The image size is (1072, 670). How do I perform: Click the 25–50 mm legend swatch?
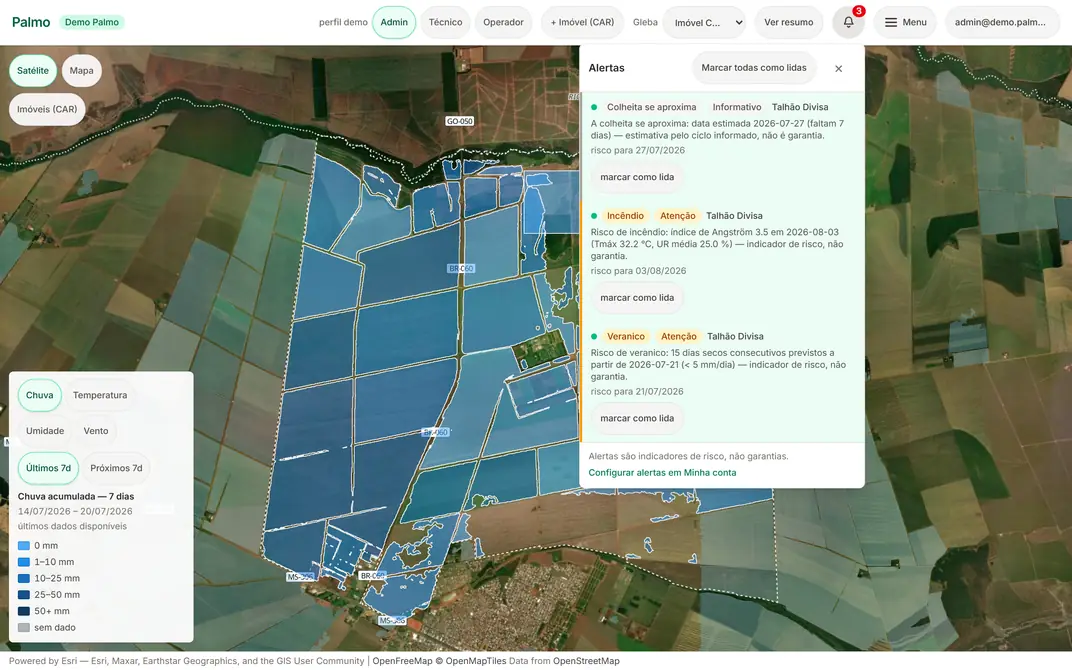point(24,595)
